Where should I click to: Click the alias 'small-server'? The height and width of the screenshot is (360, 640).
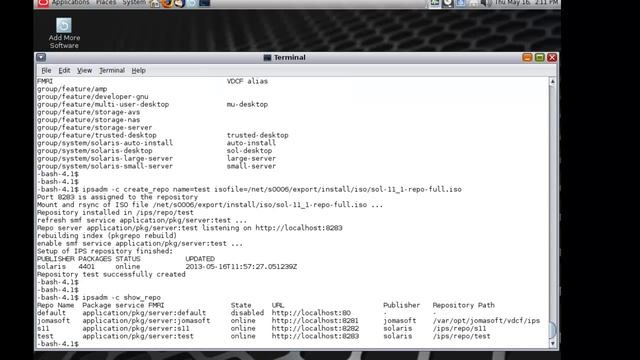pyautogui.click(x=251, y=167)
